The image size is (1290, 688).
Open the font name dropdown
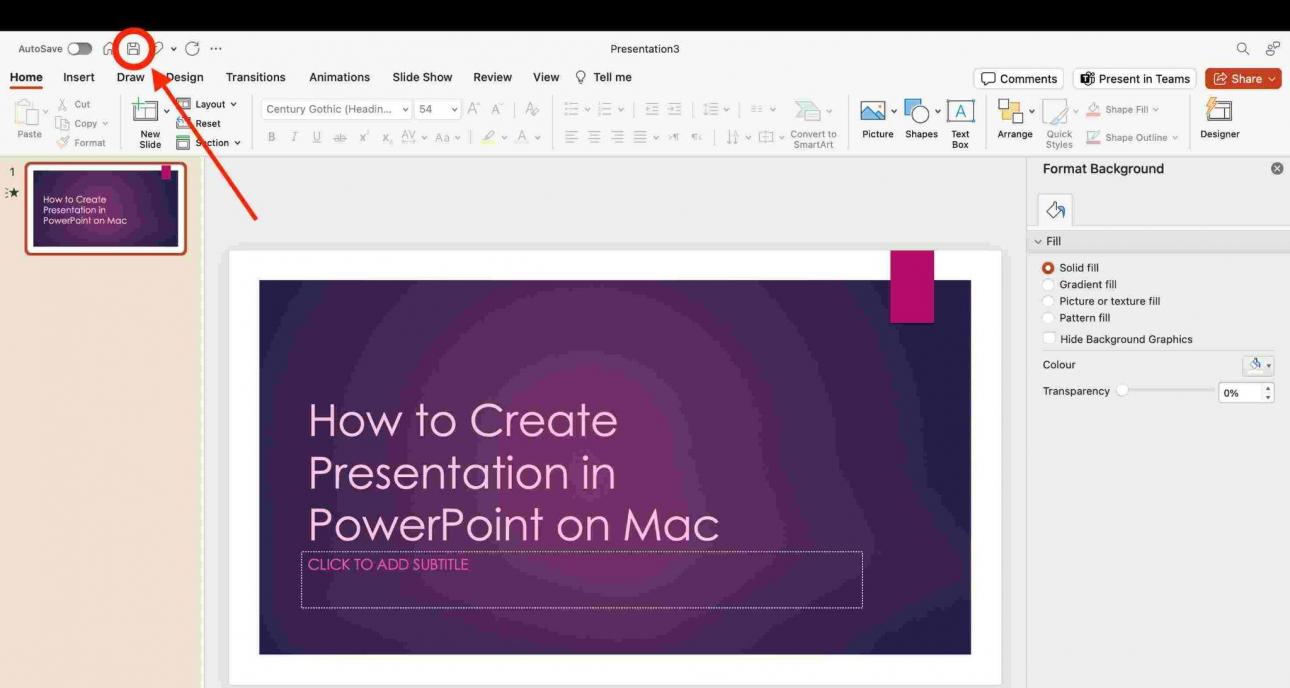click(x=404, y=108)
